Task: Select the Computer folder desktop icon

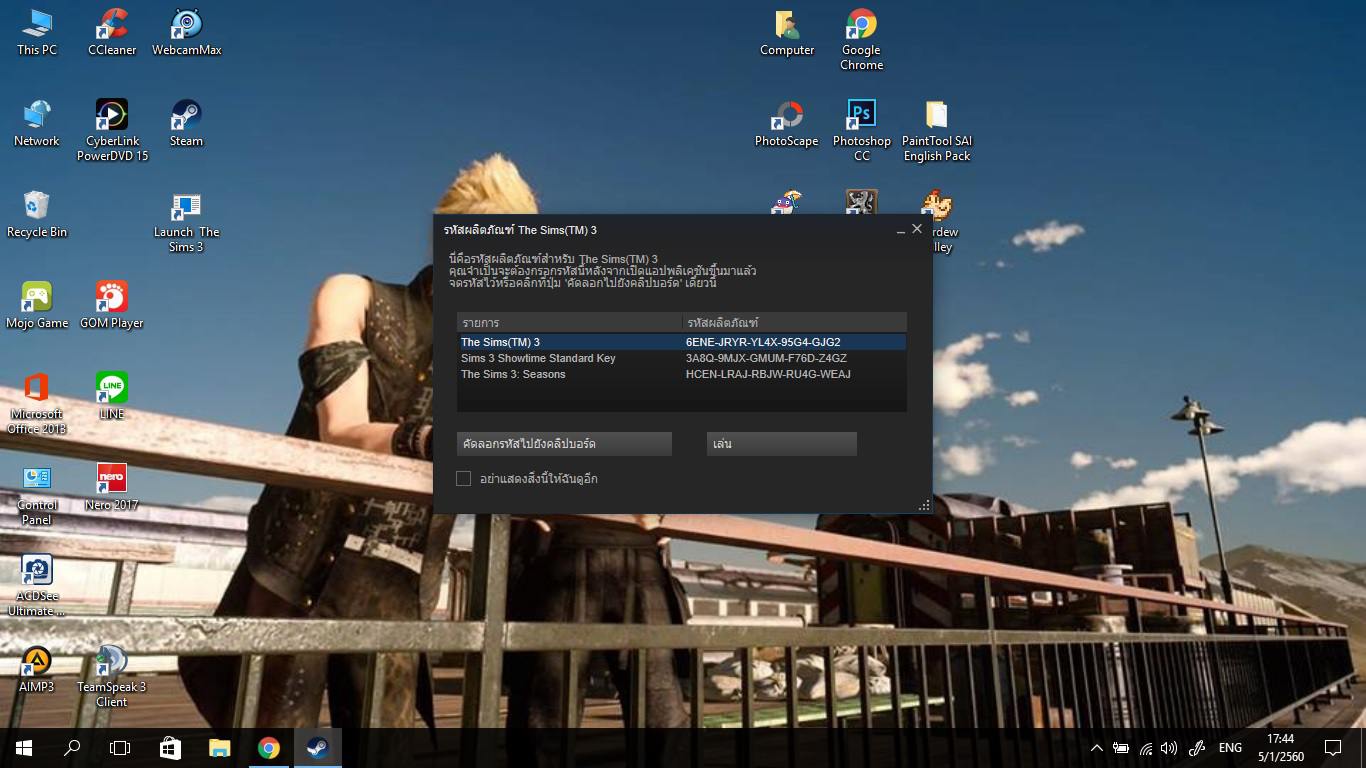Action: click(x=787, y=32)
